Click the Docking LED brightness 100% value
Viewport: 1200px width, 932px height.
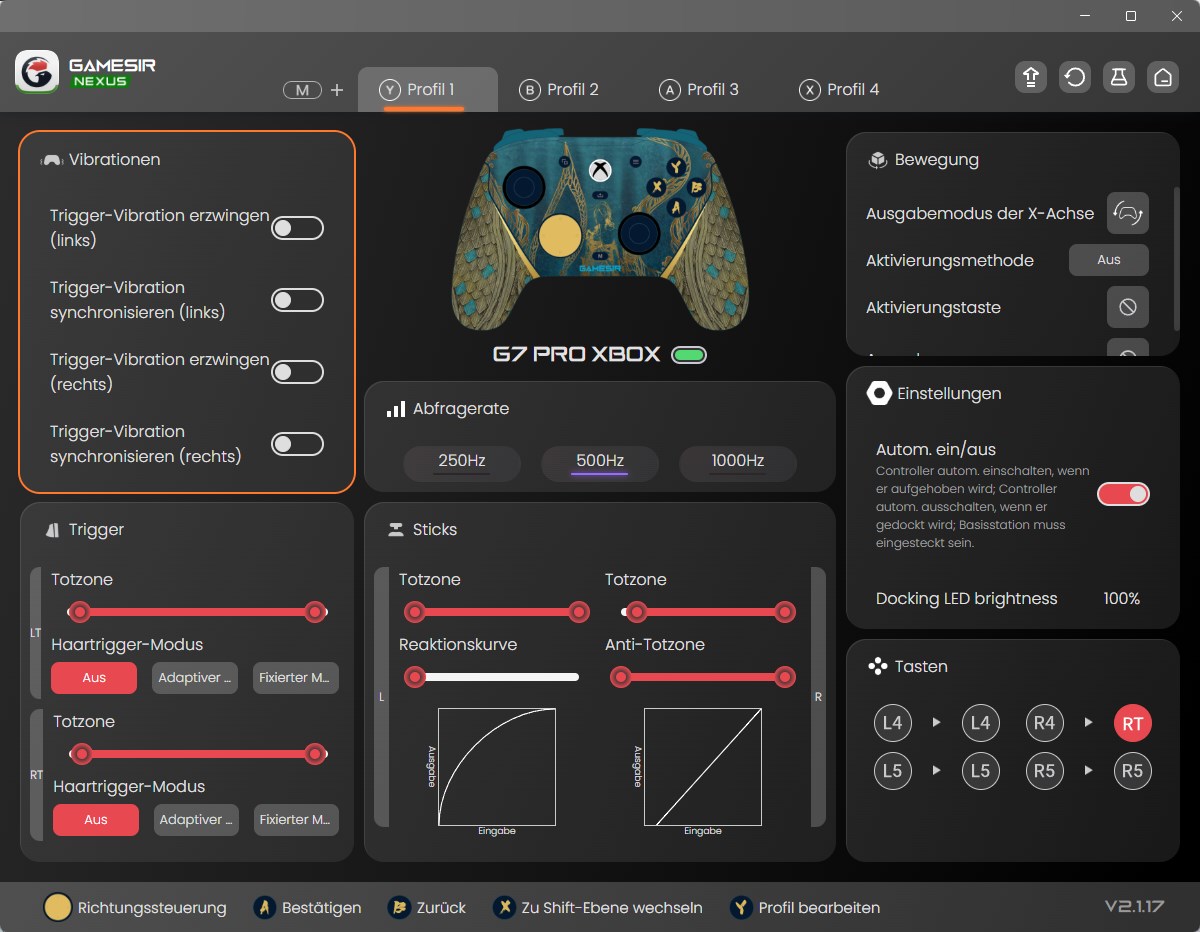(1122, 599)
